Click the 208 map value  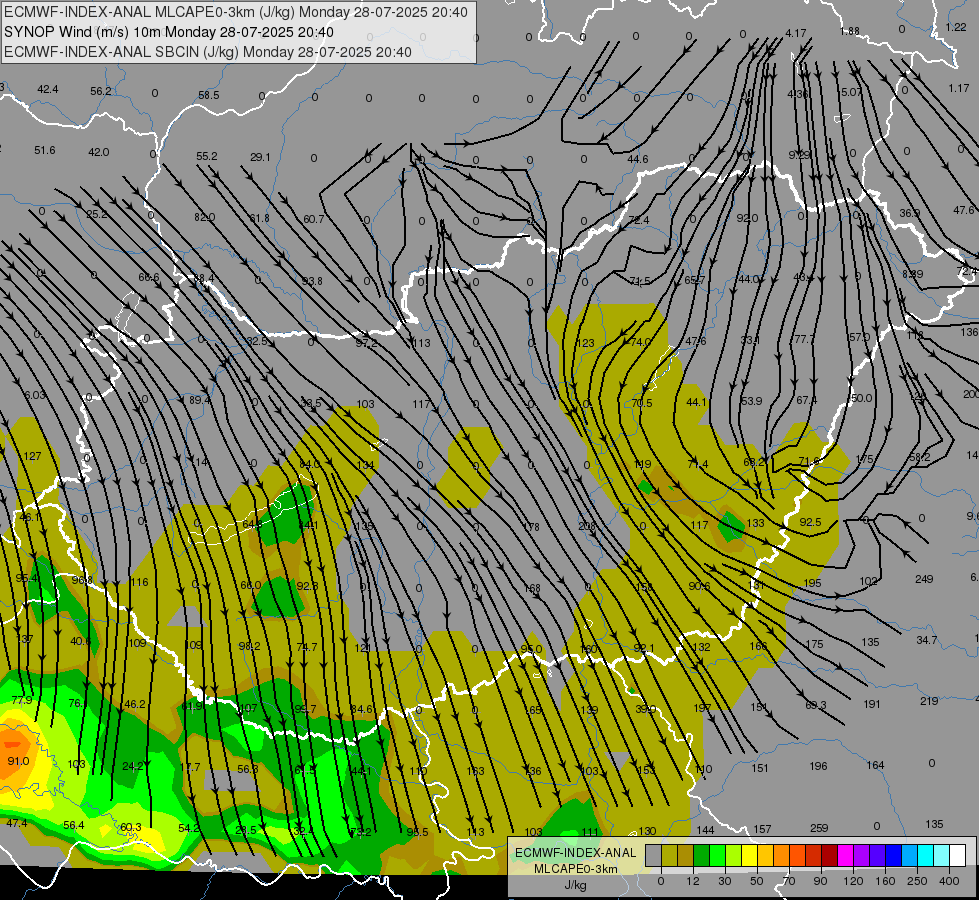coord(586,527)
